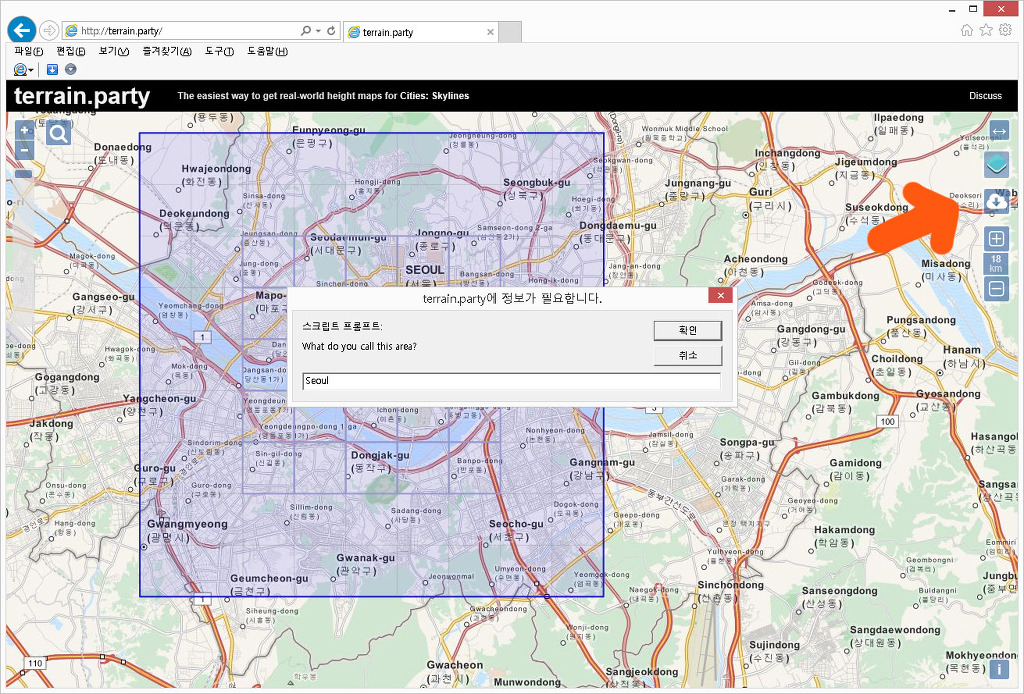The image size is (1024, 694).
Task: Zoom in on the map
Action: (x=25, y=131)
